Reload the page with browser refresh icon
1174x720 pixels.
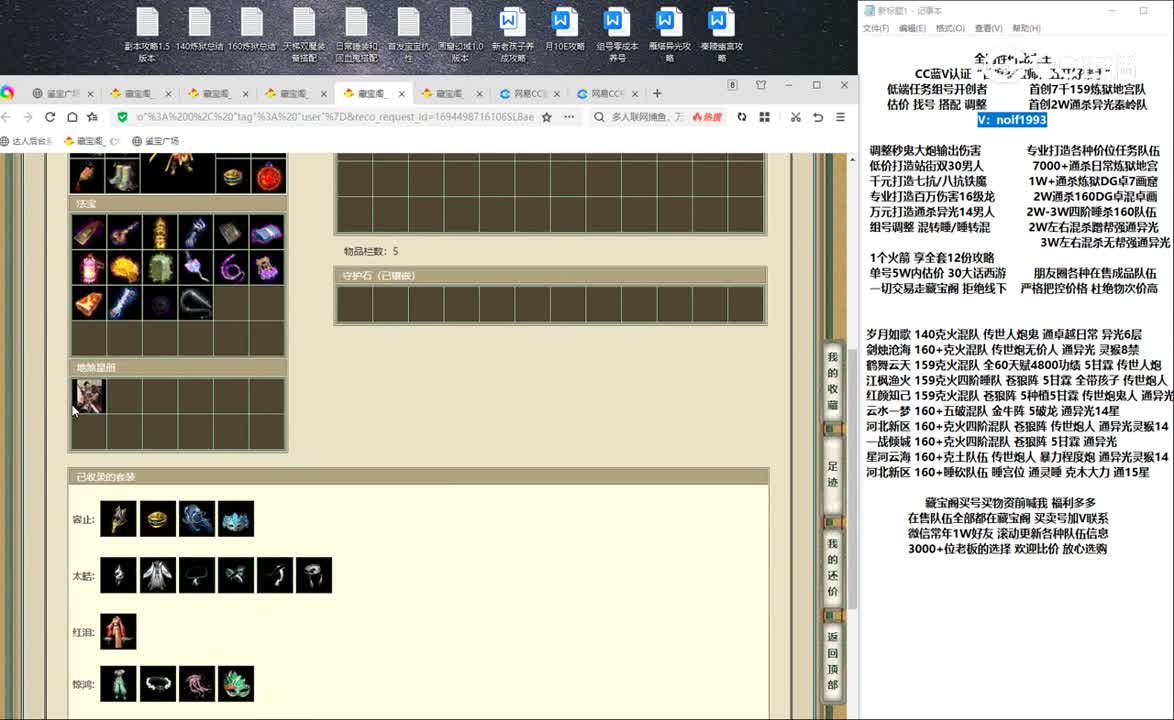[x=50, y=117]
